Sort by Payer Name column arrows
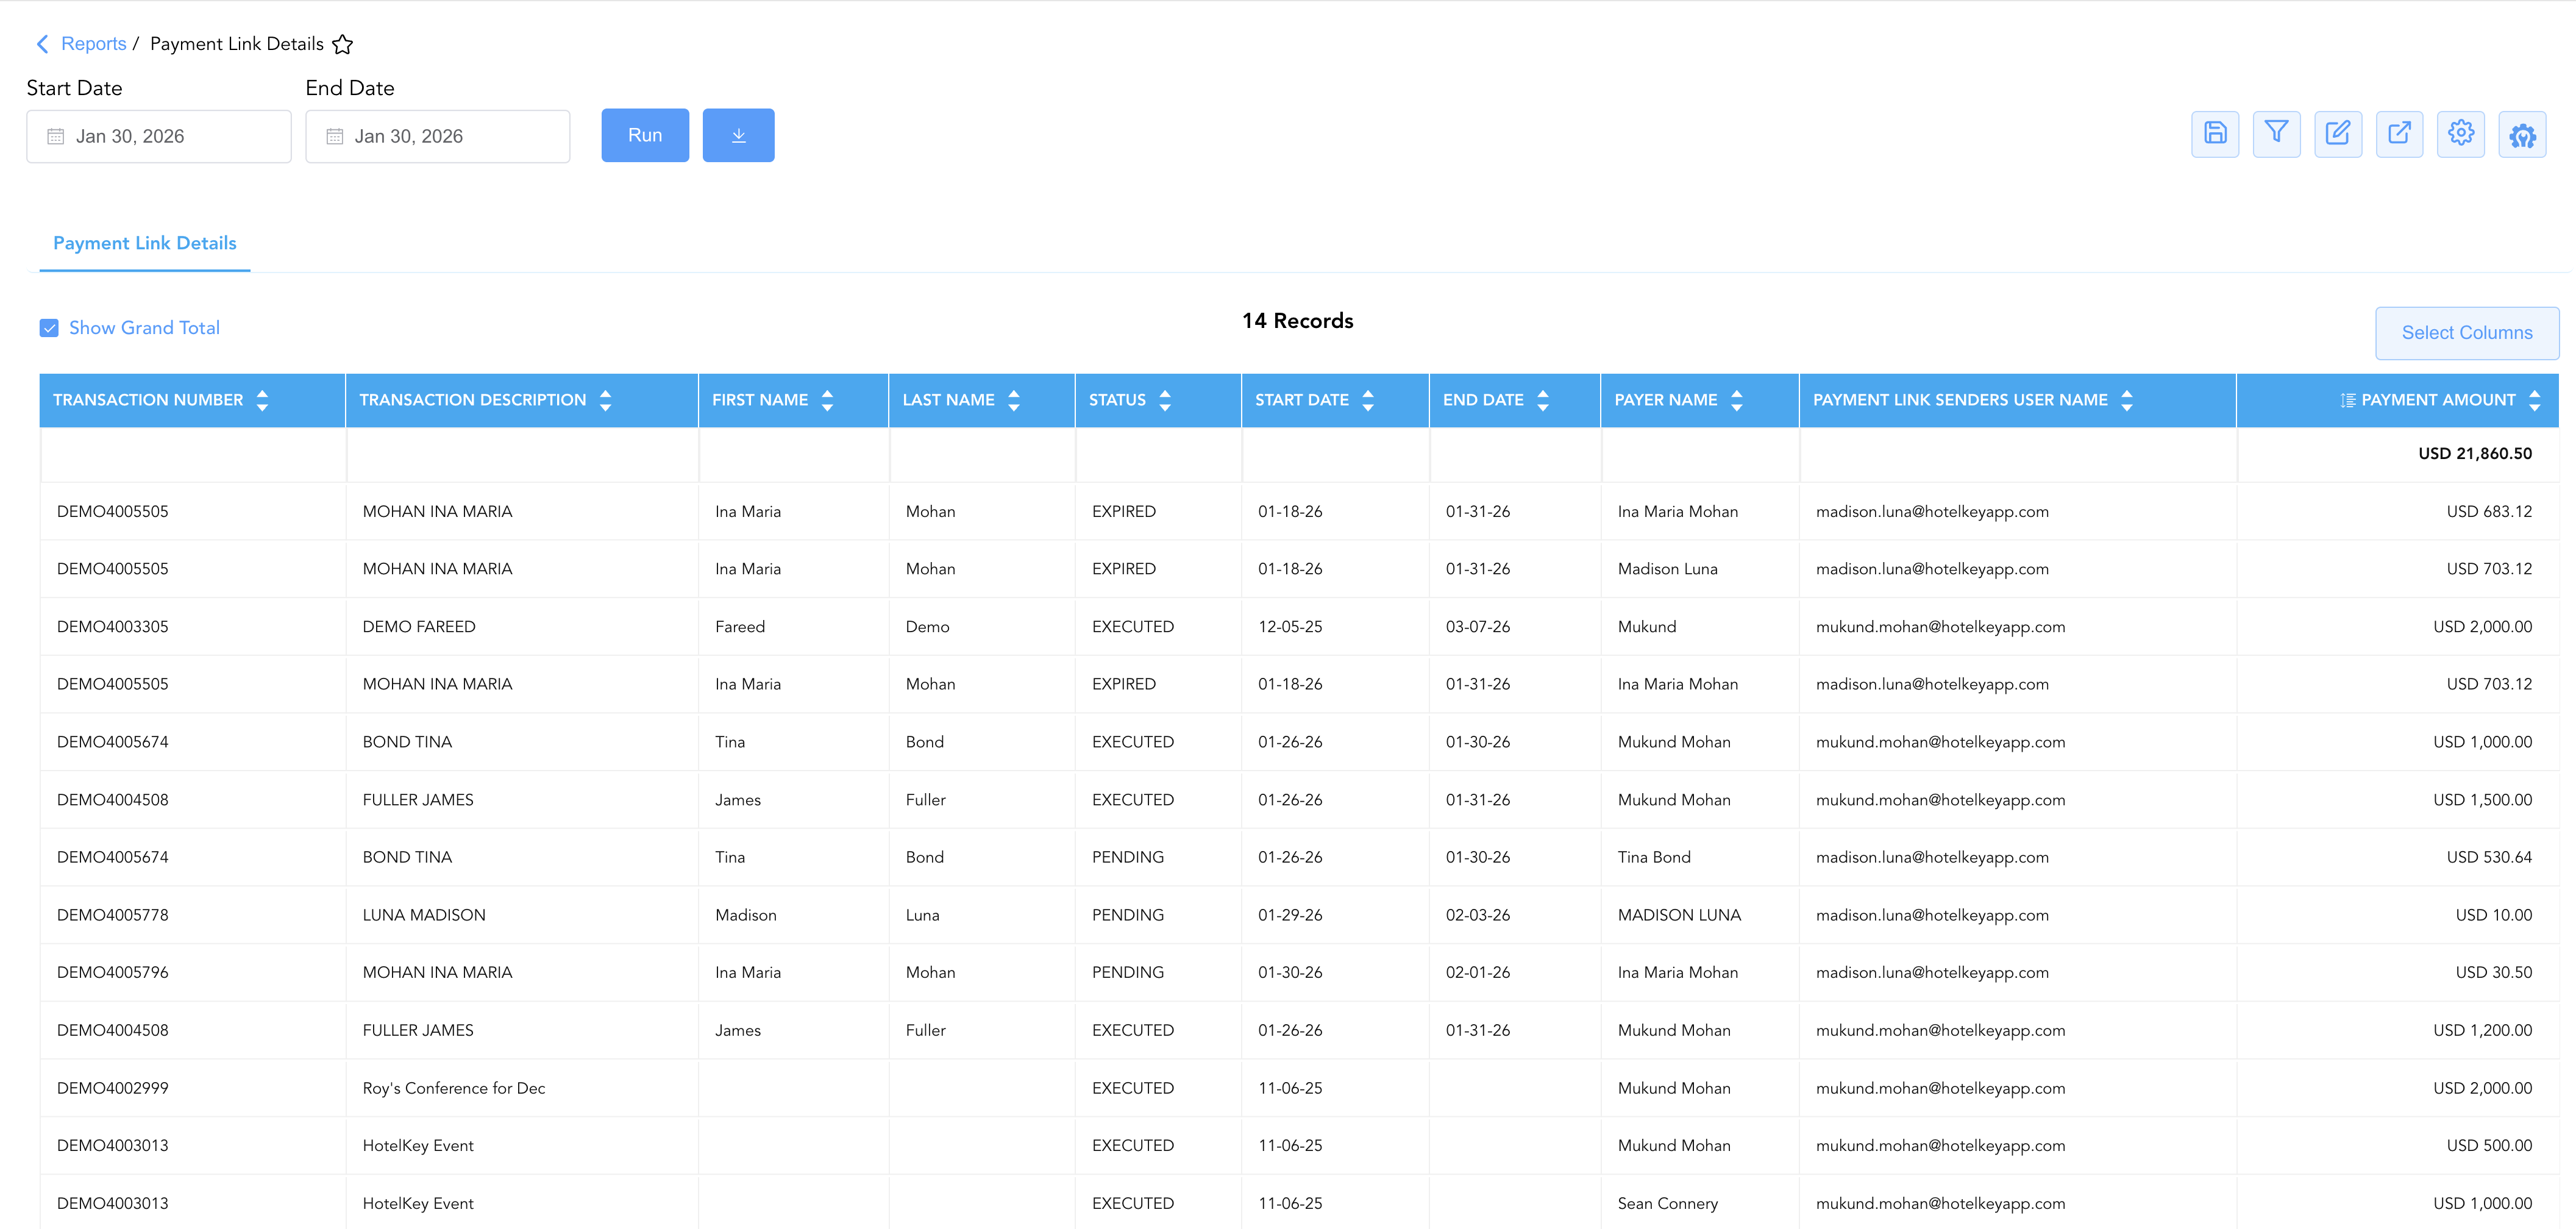 coord(1737,400)
